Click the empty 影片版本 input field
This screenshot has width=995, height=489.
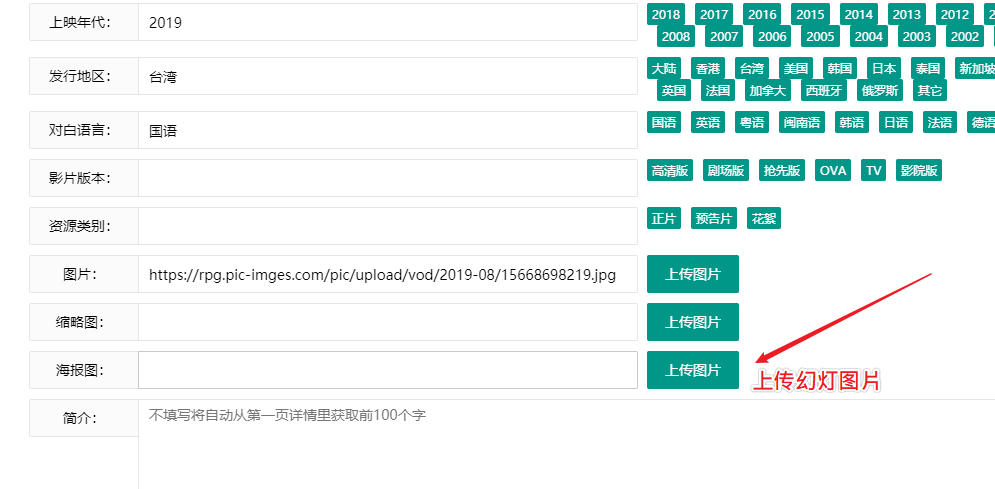pyautogui.click(x=387, y=178)
